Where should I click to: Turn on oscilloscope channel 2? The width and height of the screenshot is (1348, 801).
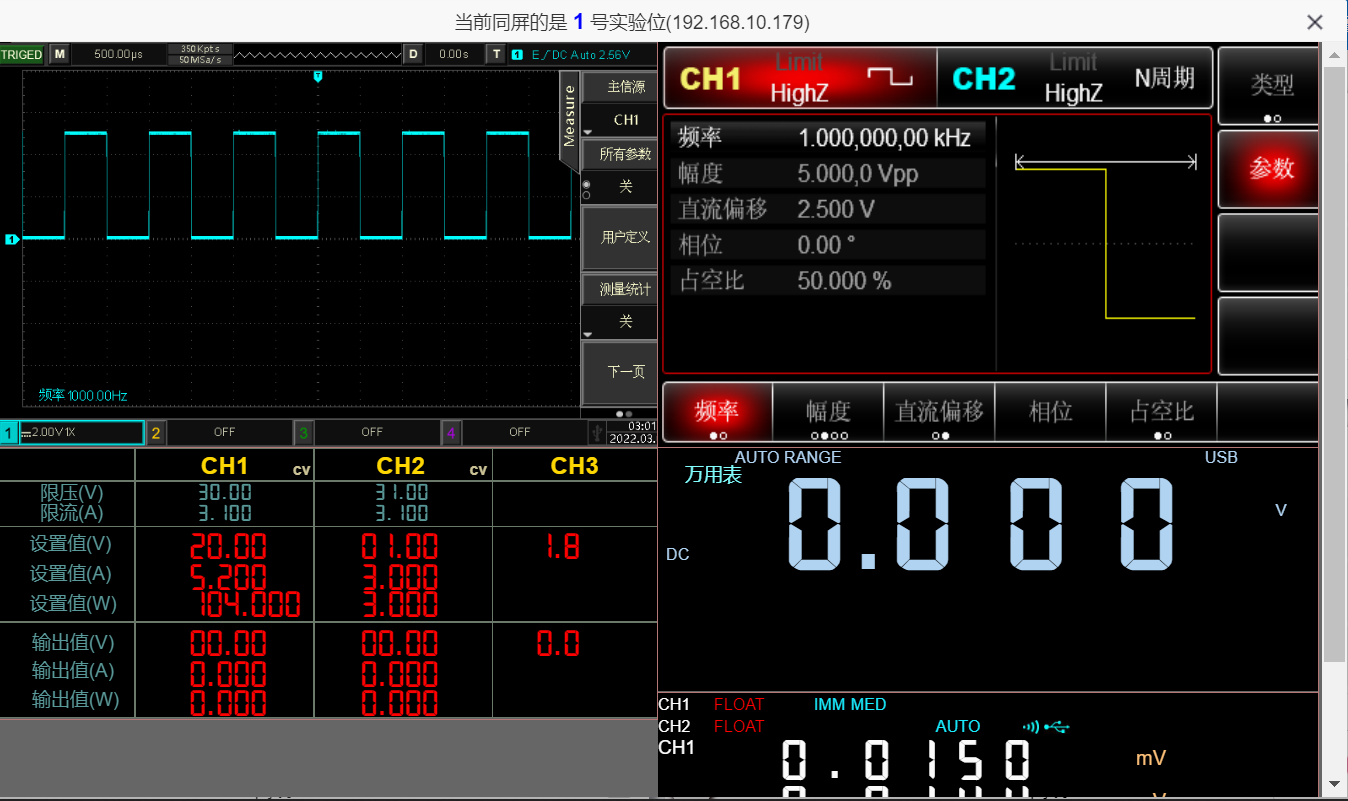[221, 432]
